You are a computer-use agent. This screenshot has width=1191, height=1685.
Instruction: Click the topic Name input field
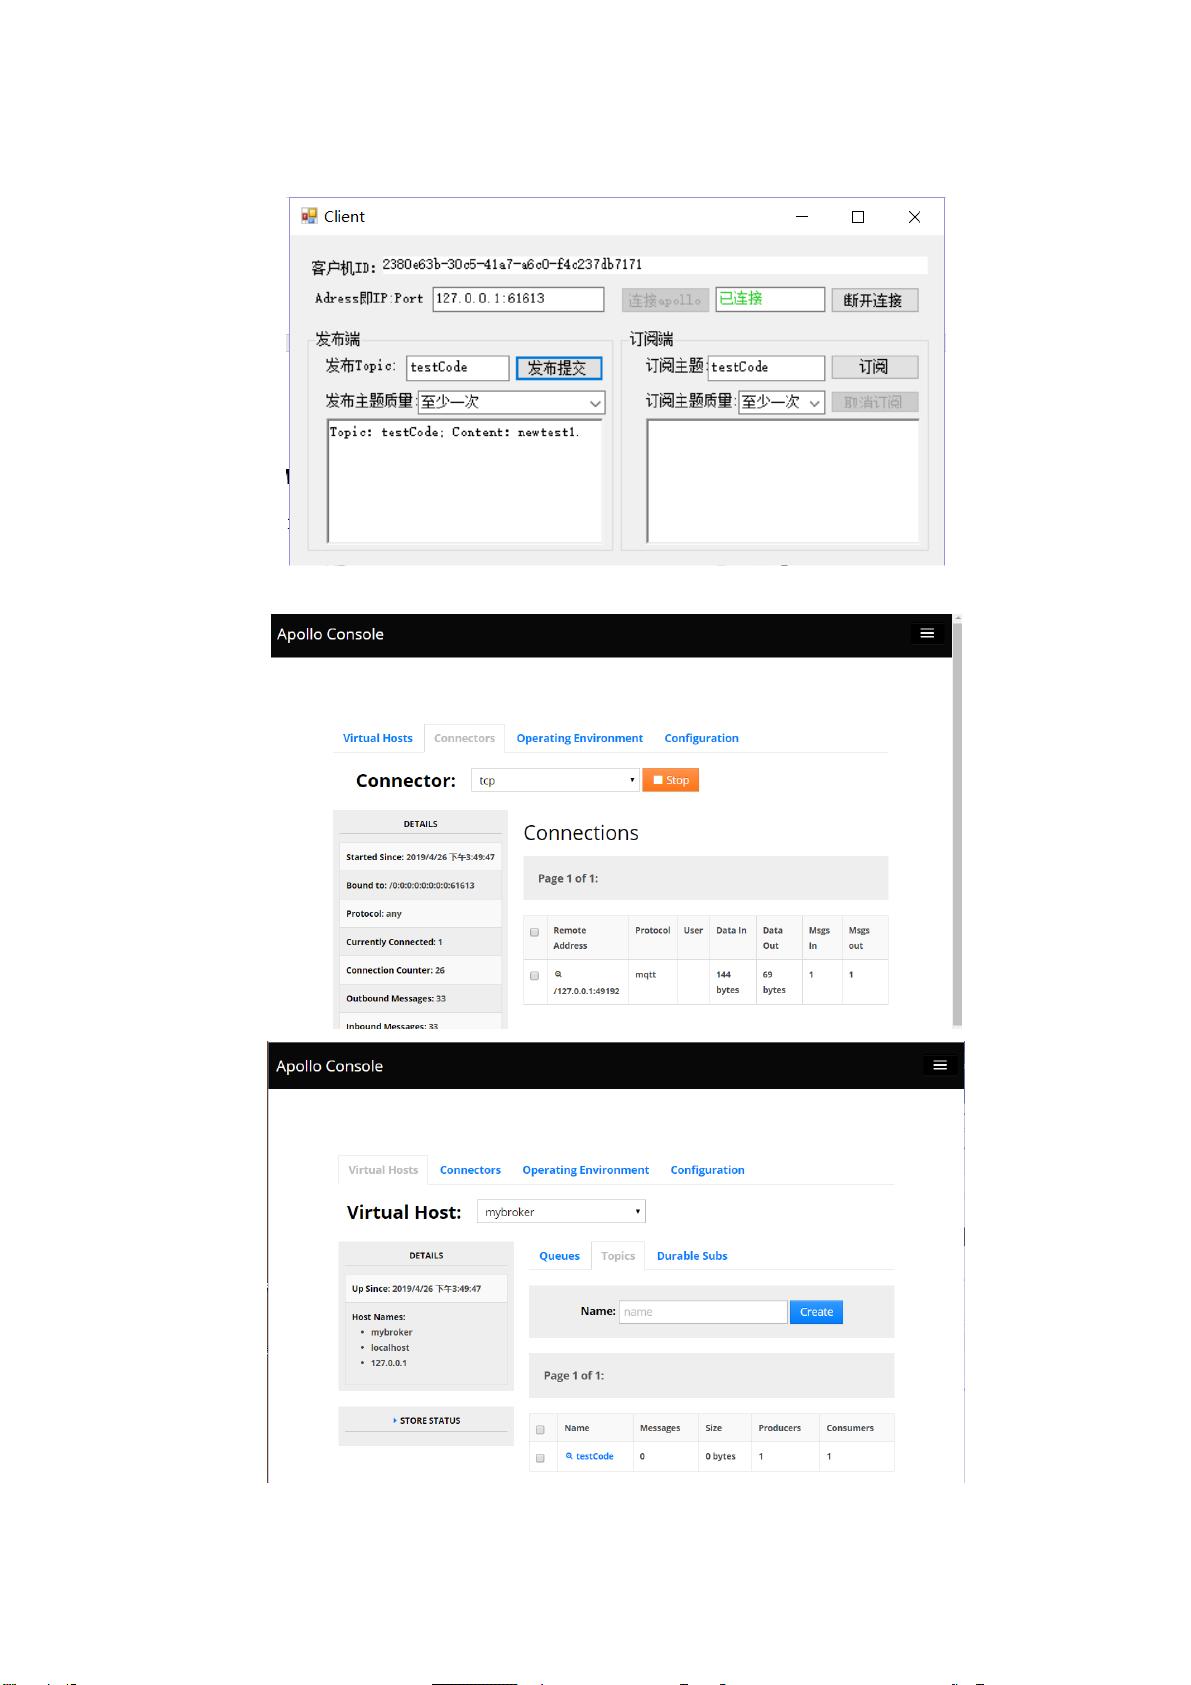tap(703, 1312)
